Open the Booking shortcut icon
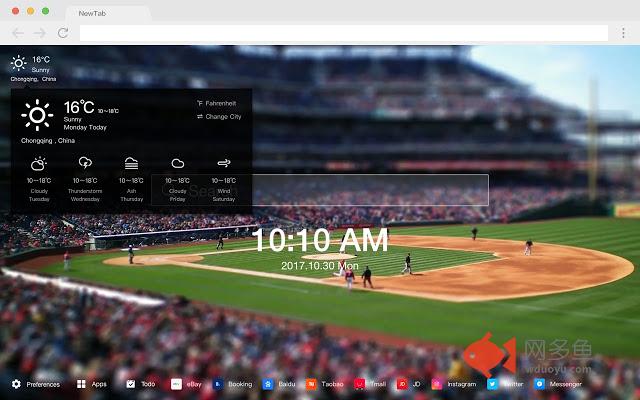Viewport: 640px width, 400px height. pyautogui.click(x=217, y=384)
